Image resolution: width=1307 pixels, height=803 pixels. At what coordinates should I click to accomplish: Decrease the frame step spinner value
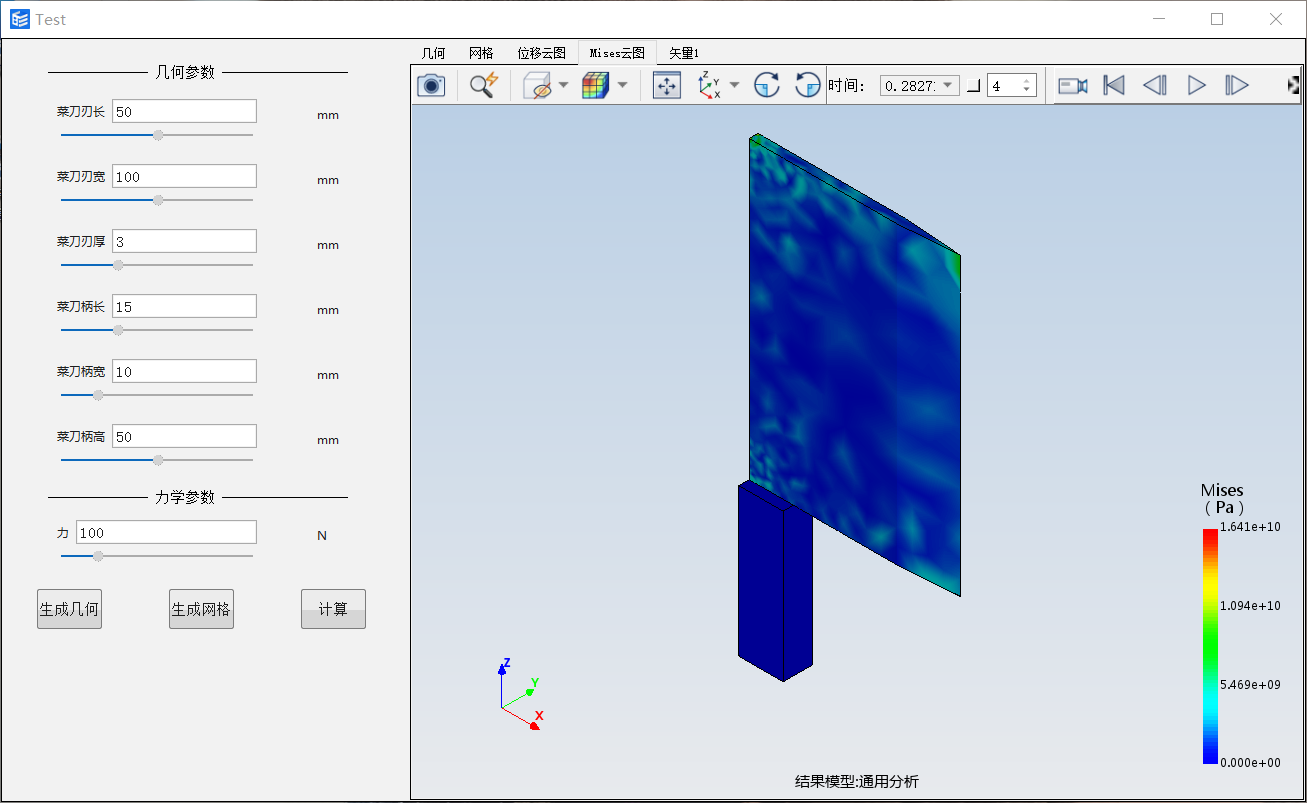pos(1027,91)
